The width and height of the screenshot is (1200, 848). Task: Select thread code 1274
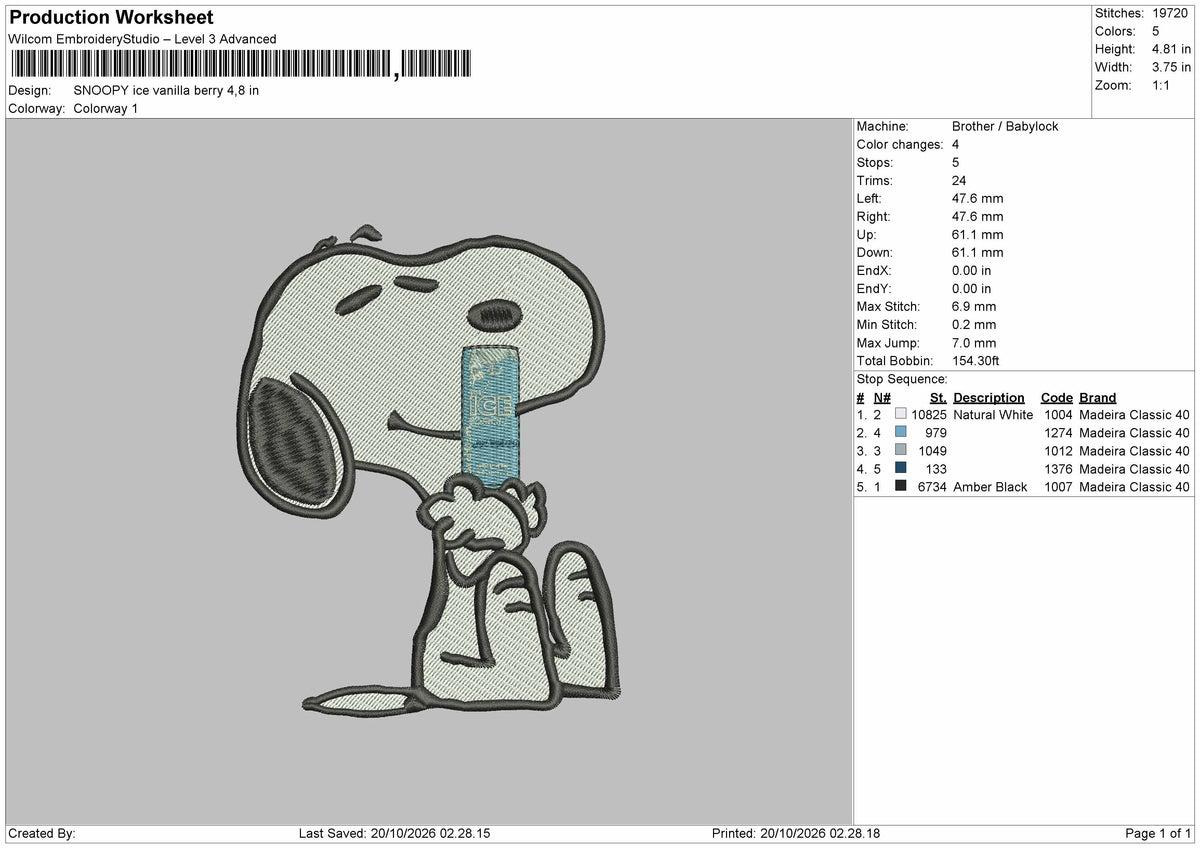click(1058, 433)
